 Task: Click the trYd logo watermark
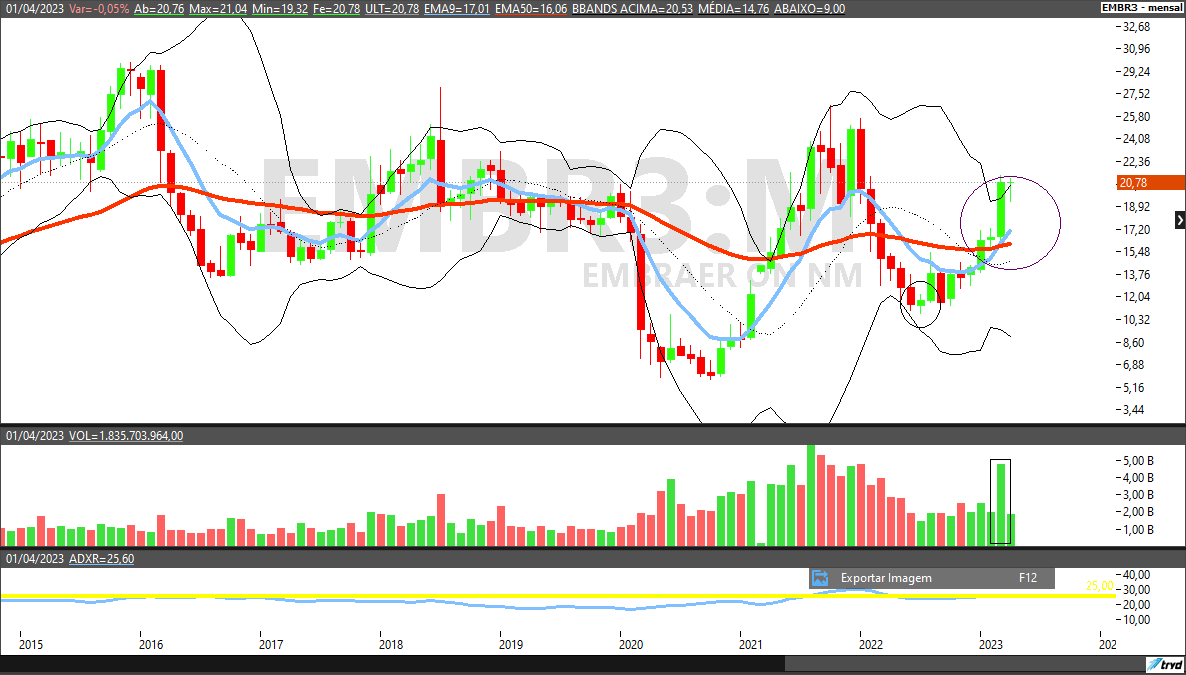[x=1164, y=665]
